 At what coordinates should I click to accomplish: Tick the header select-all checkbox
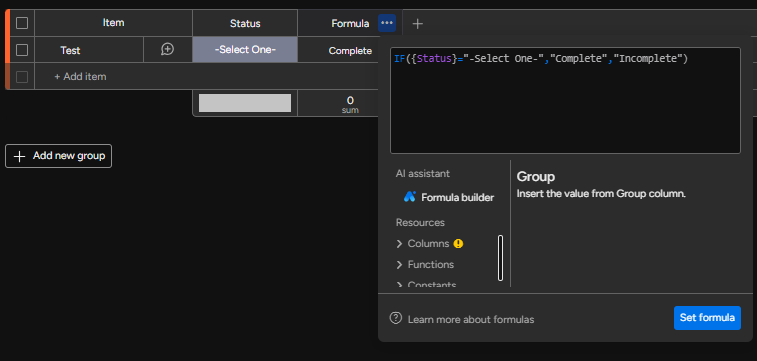(22, 23)
